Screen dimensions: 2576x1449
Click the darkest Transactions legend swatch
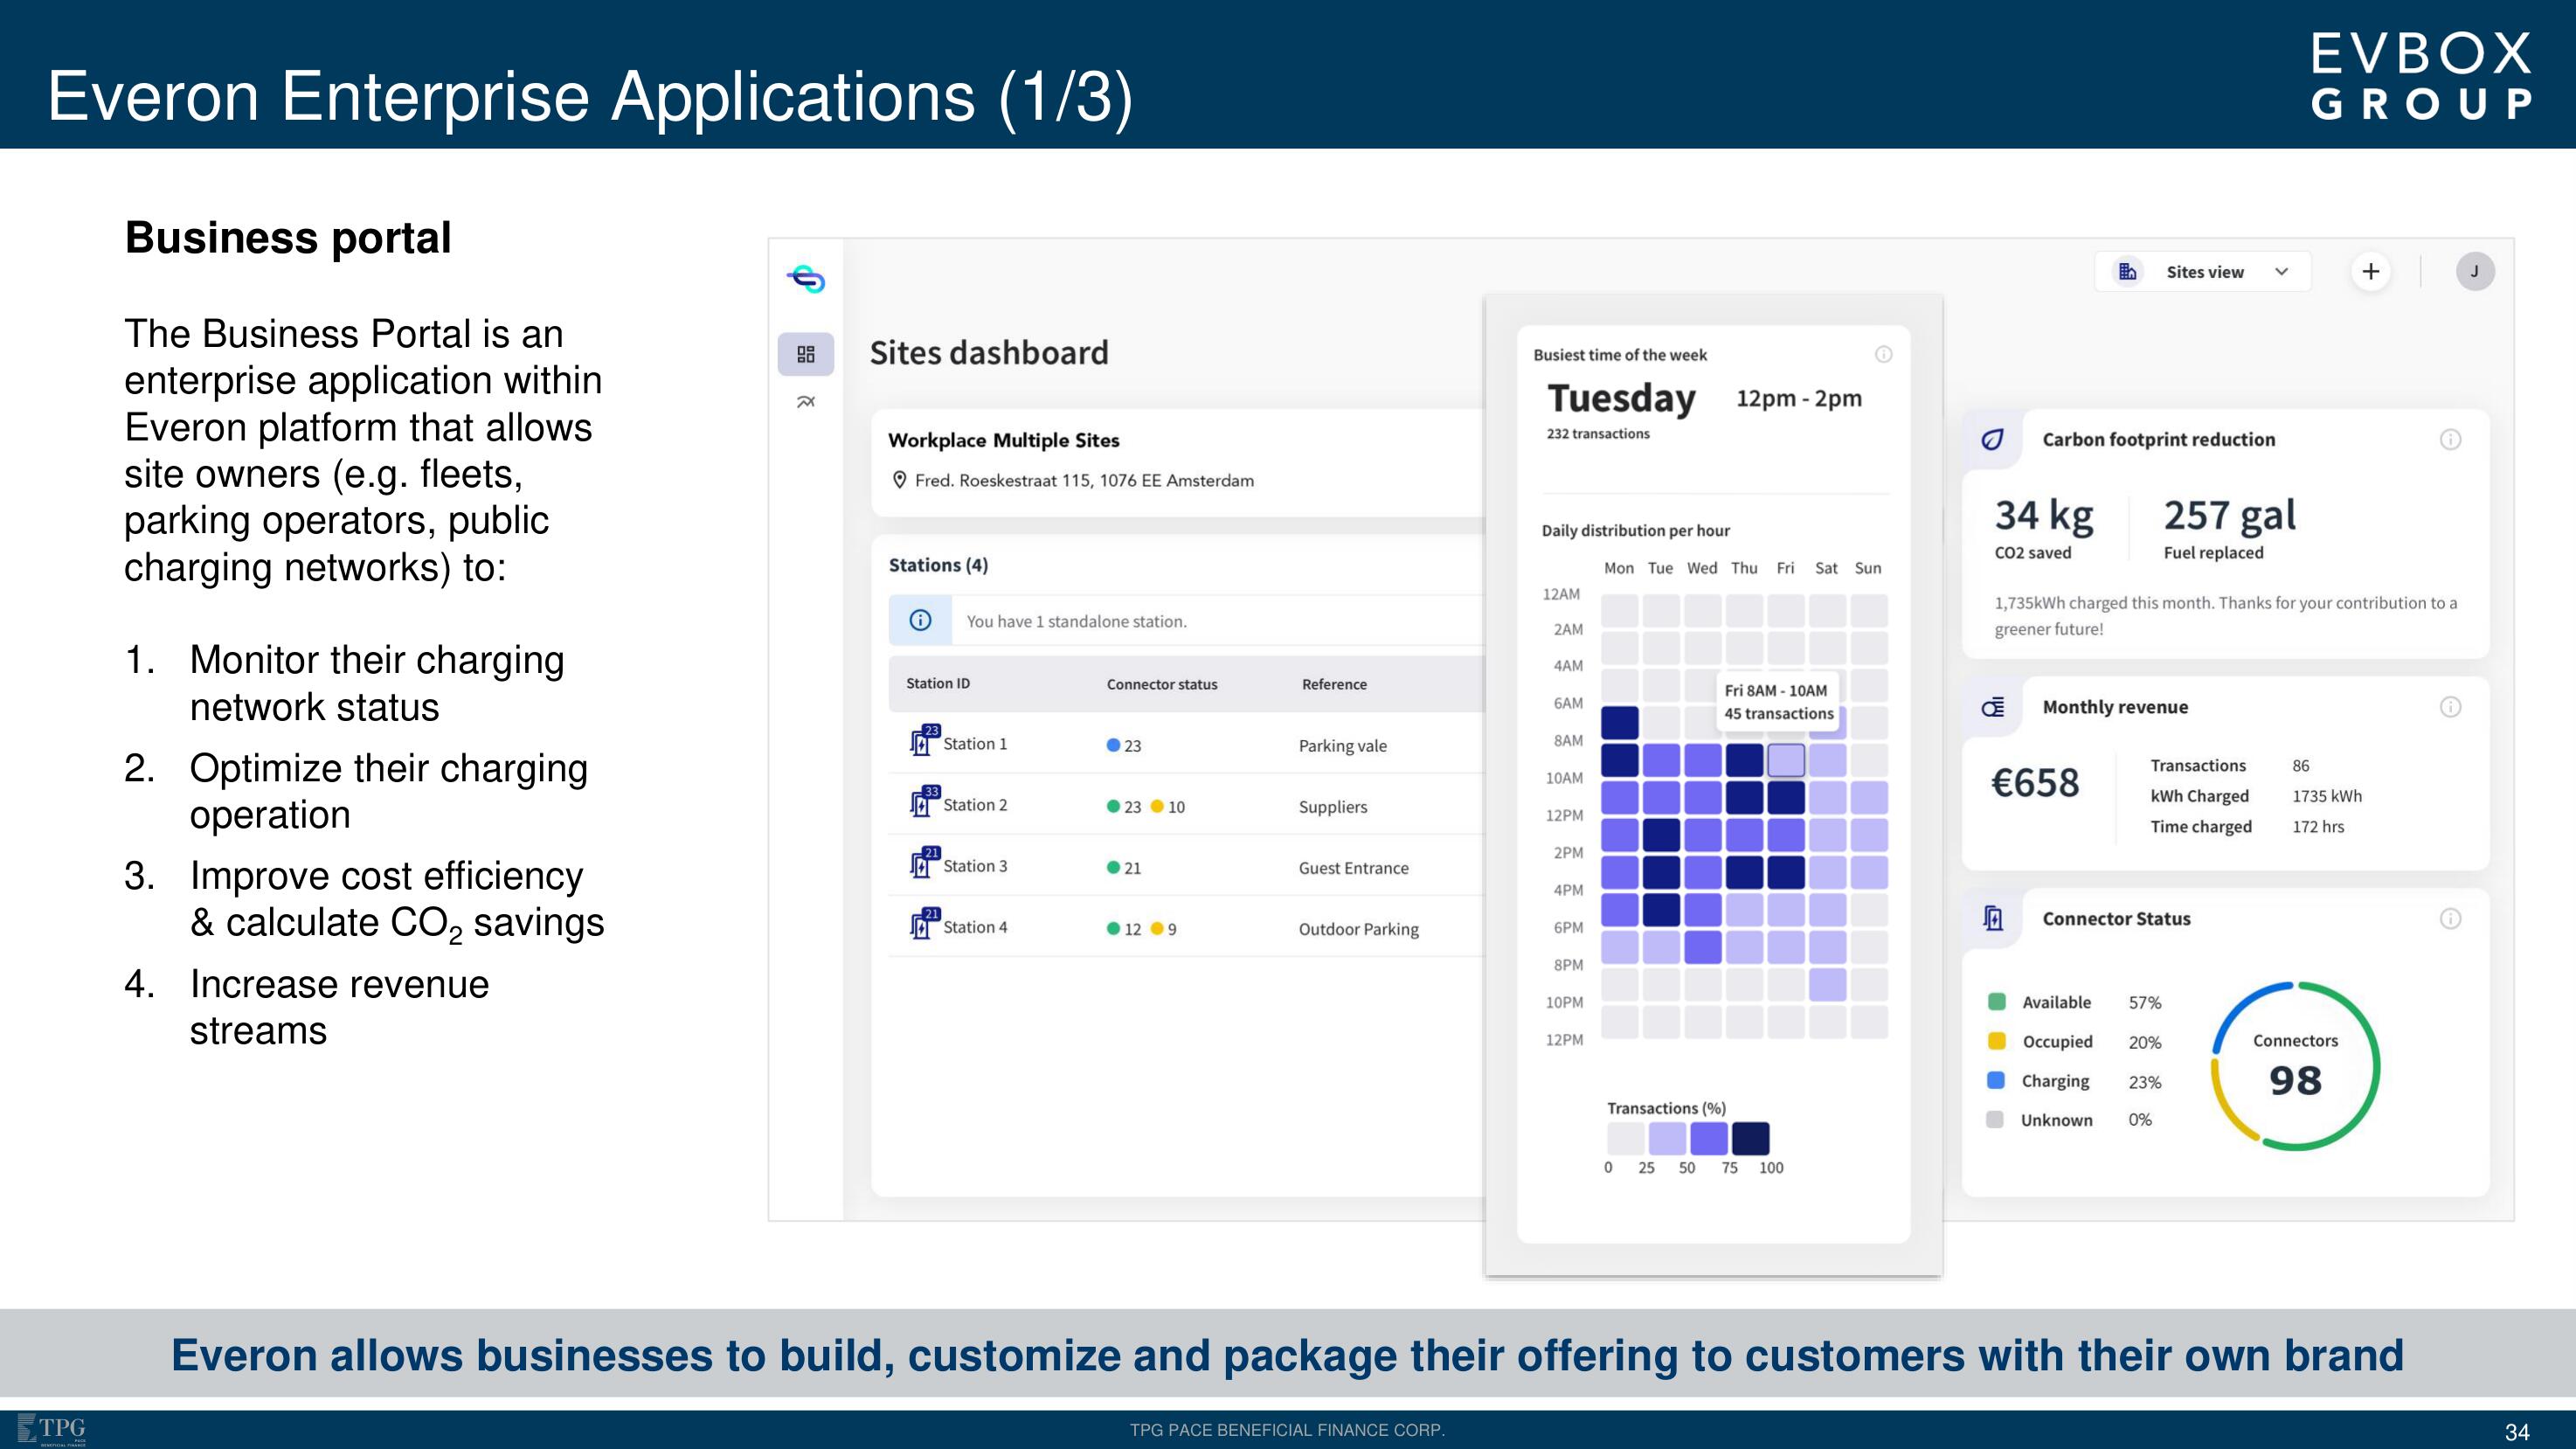(1750, 1138)
